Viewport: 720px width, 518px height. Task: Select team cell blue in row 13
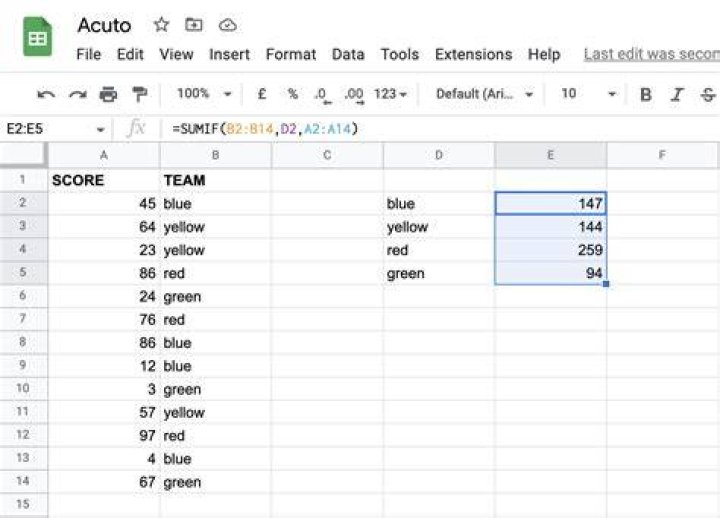click(215, 459)
